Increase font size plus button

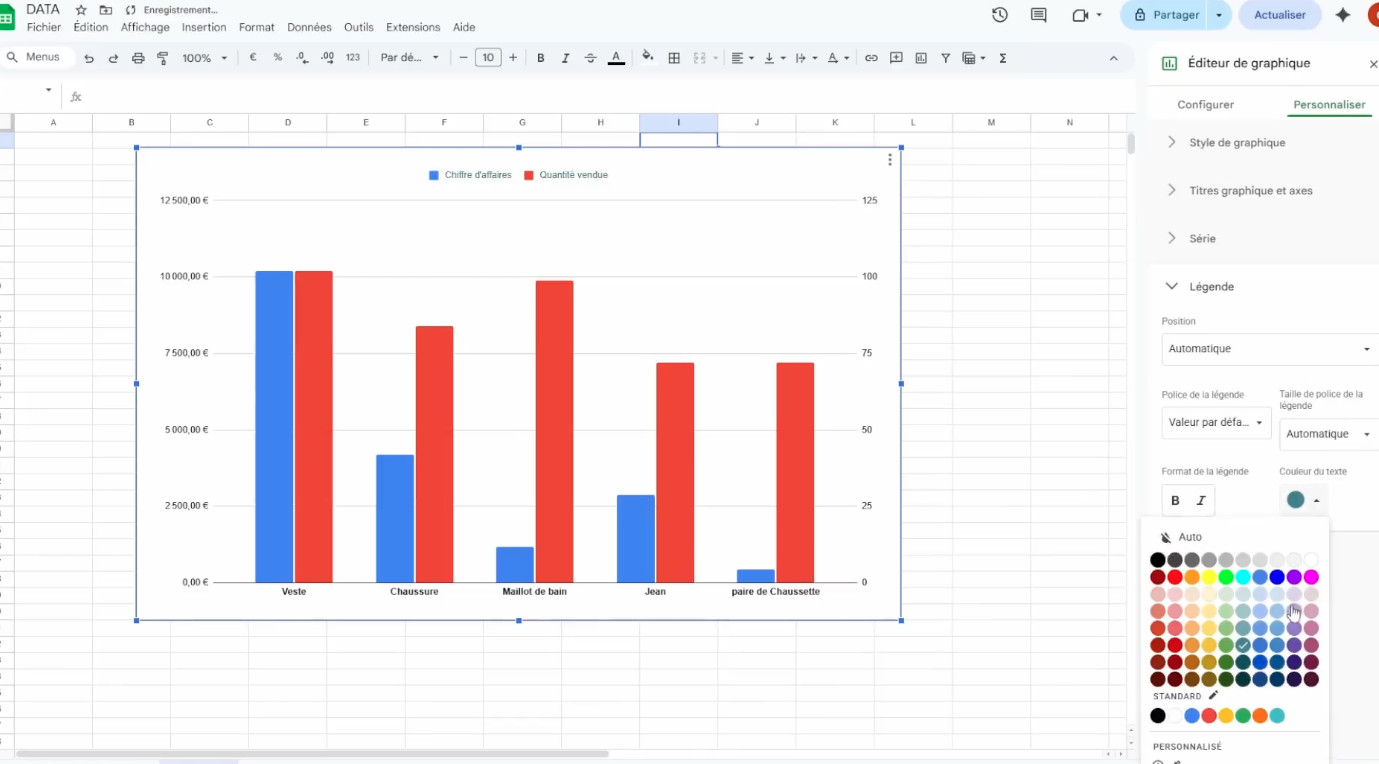click(x=513, y=58)
